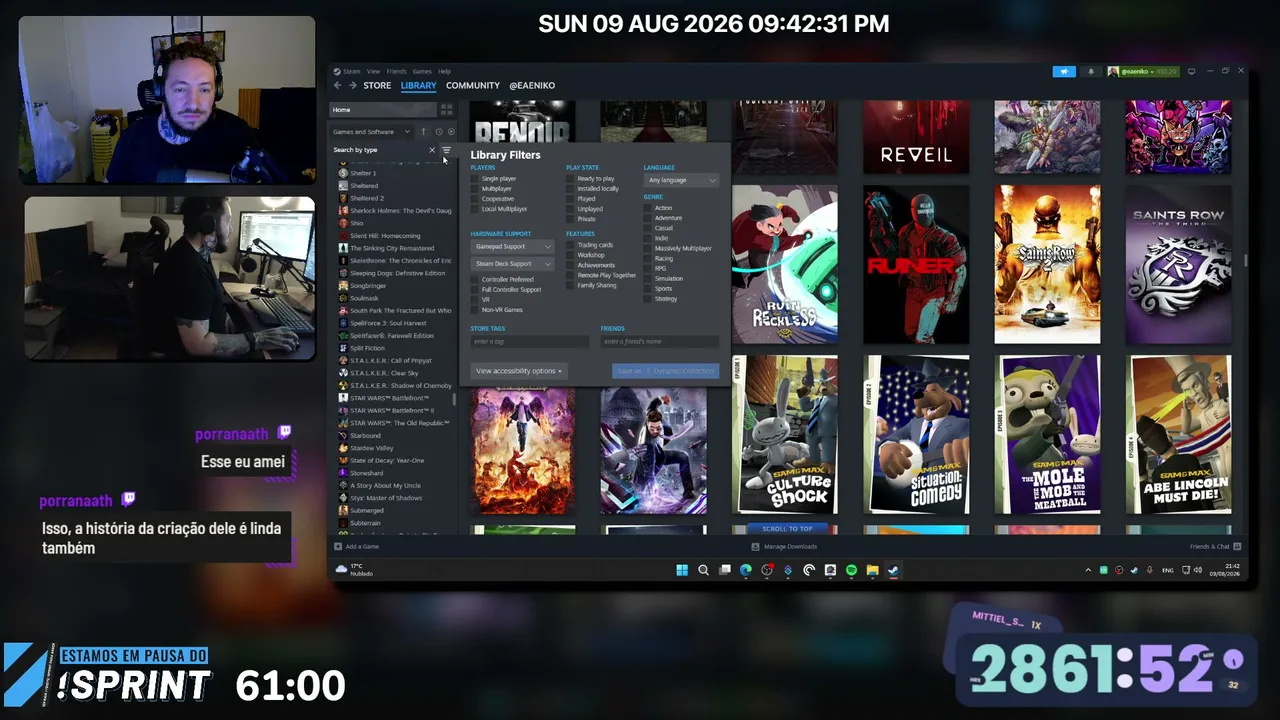Image resolution: width=1280 pixels, height=720 pixels.
Task: Click the Friends name input field
Action: [660, 342]
